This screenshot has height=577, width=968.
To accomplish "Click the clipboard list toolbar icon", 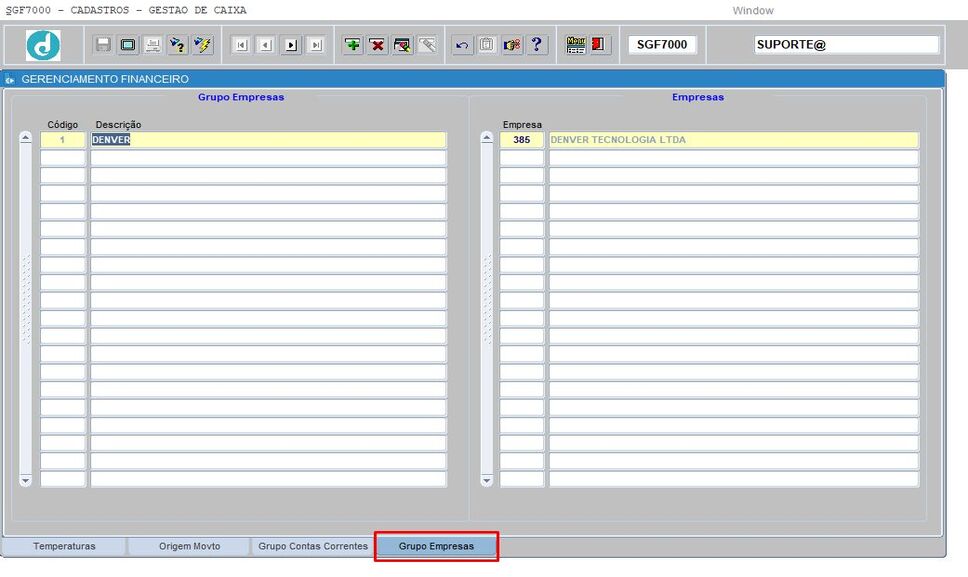I will pyautogui.click(x=486, y=44).
